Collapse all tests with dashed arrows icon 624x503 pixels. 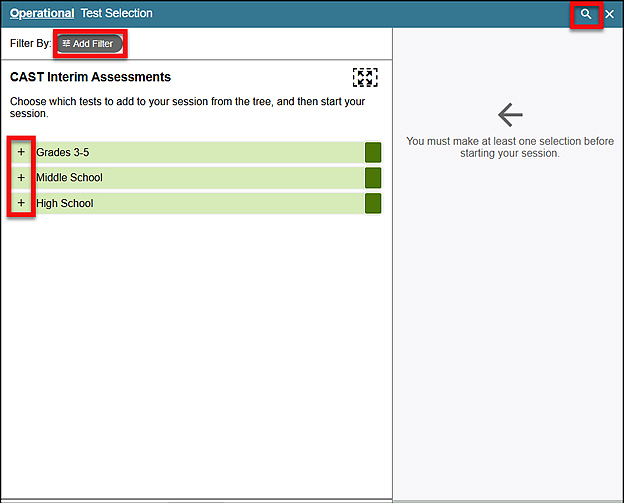[x=365, y=77]
